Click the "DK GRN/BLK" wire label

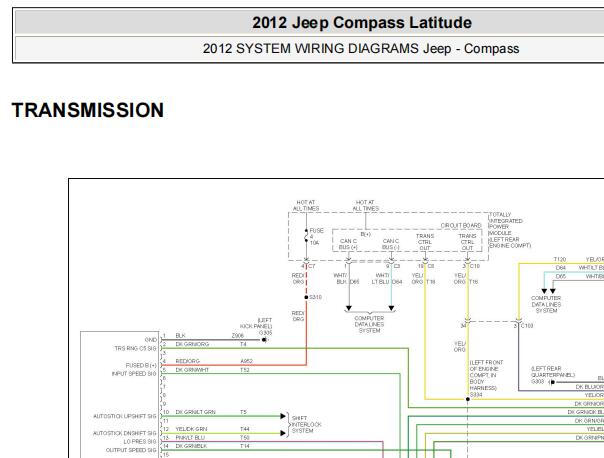click(x=191, y=446)
